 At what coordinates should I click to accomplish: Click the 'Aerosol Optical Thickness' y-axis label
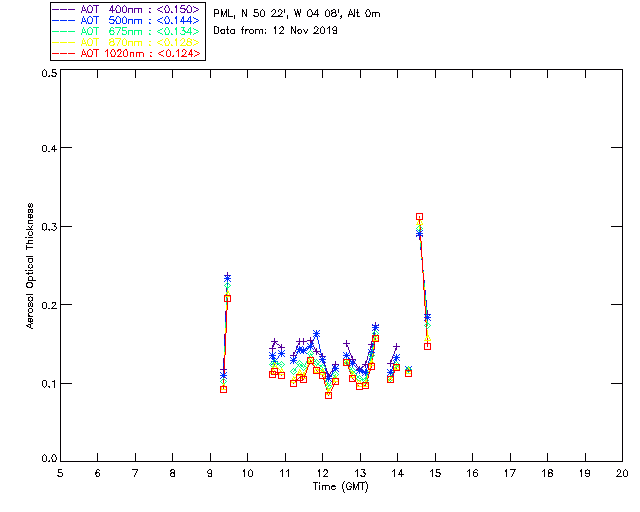[30, 266]
